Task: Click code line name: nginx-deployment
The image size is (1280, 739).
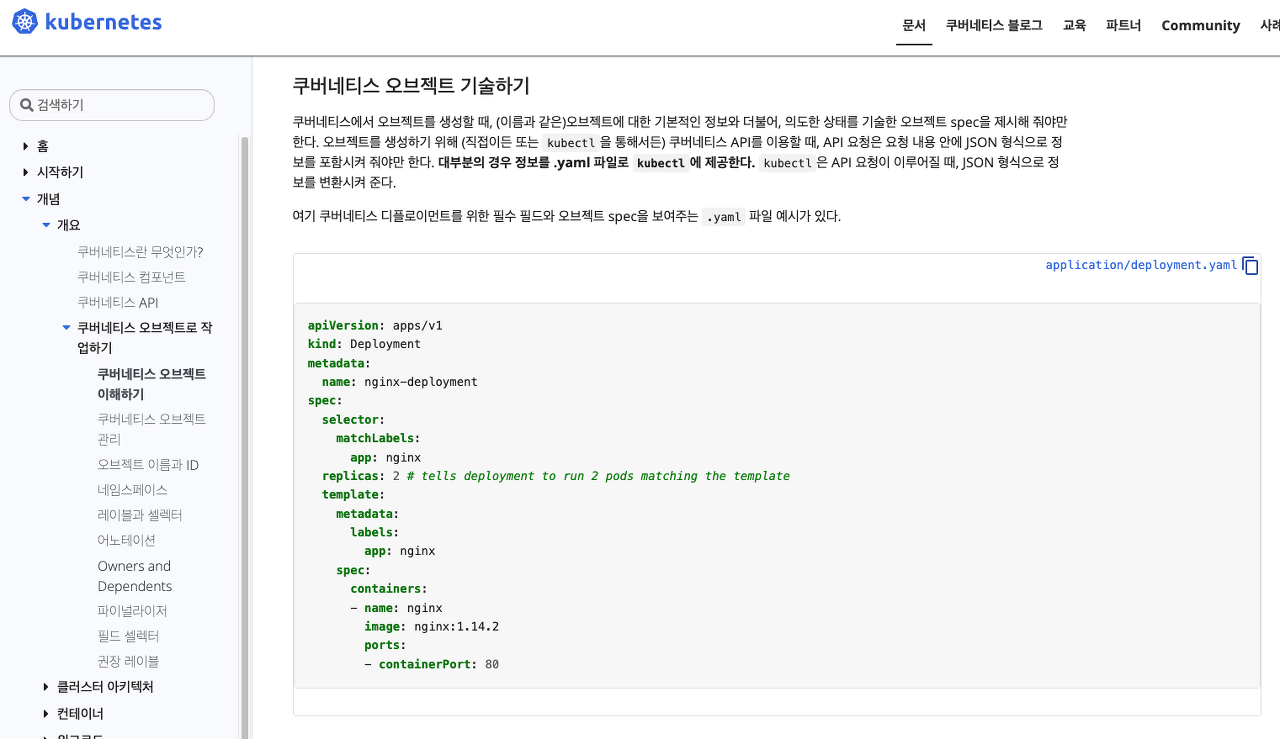Action: [400, 382]
